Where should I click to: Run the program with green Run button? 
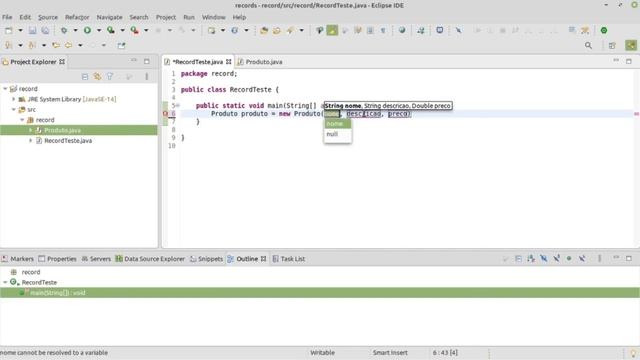87,31
